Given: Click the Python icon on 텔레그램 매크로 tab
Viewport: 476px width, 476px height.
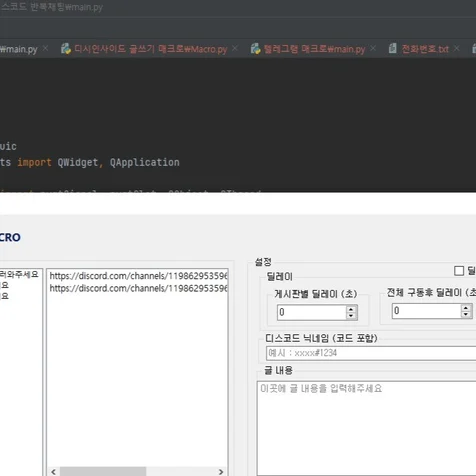Looking at the screenshot, I should click(255, 49).
